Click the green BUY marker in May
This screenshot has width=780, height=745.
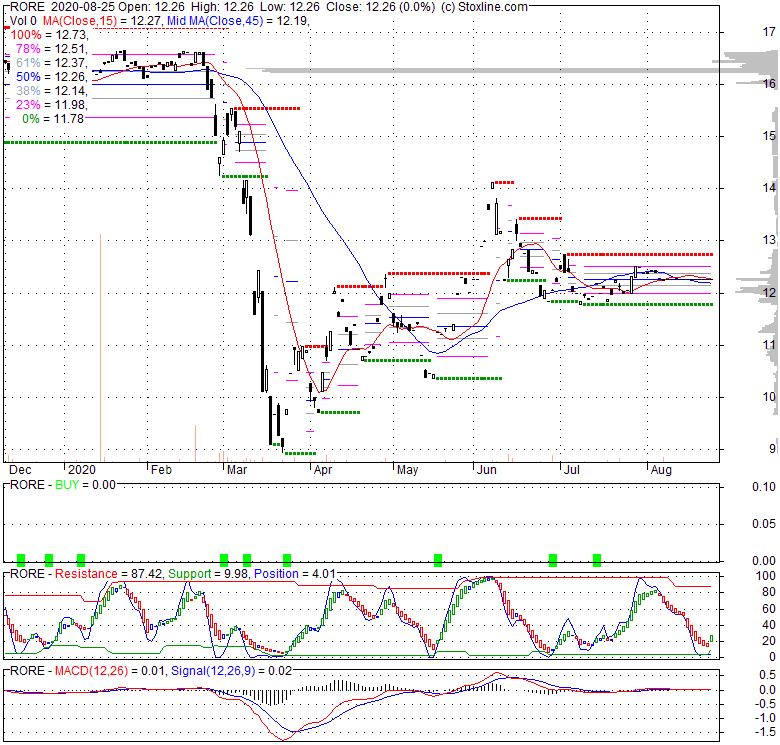tap(438, 560)
